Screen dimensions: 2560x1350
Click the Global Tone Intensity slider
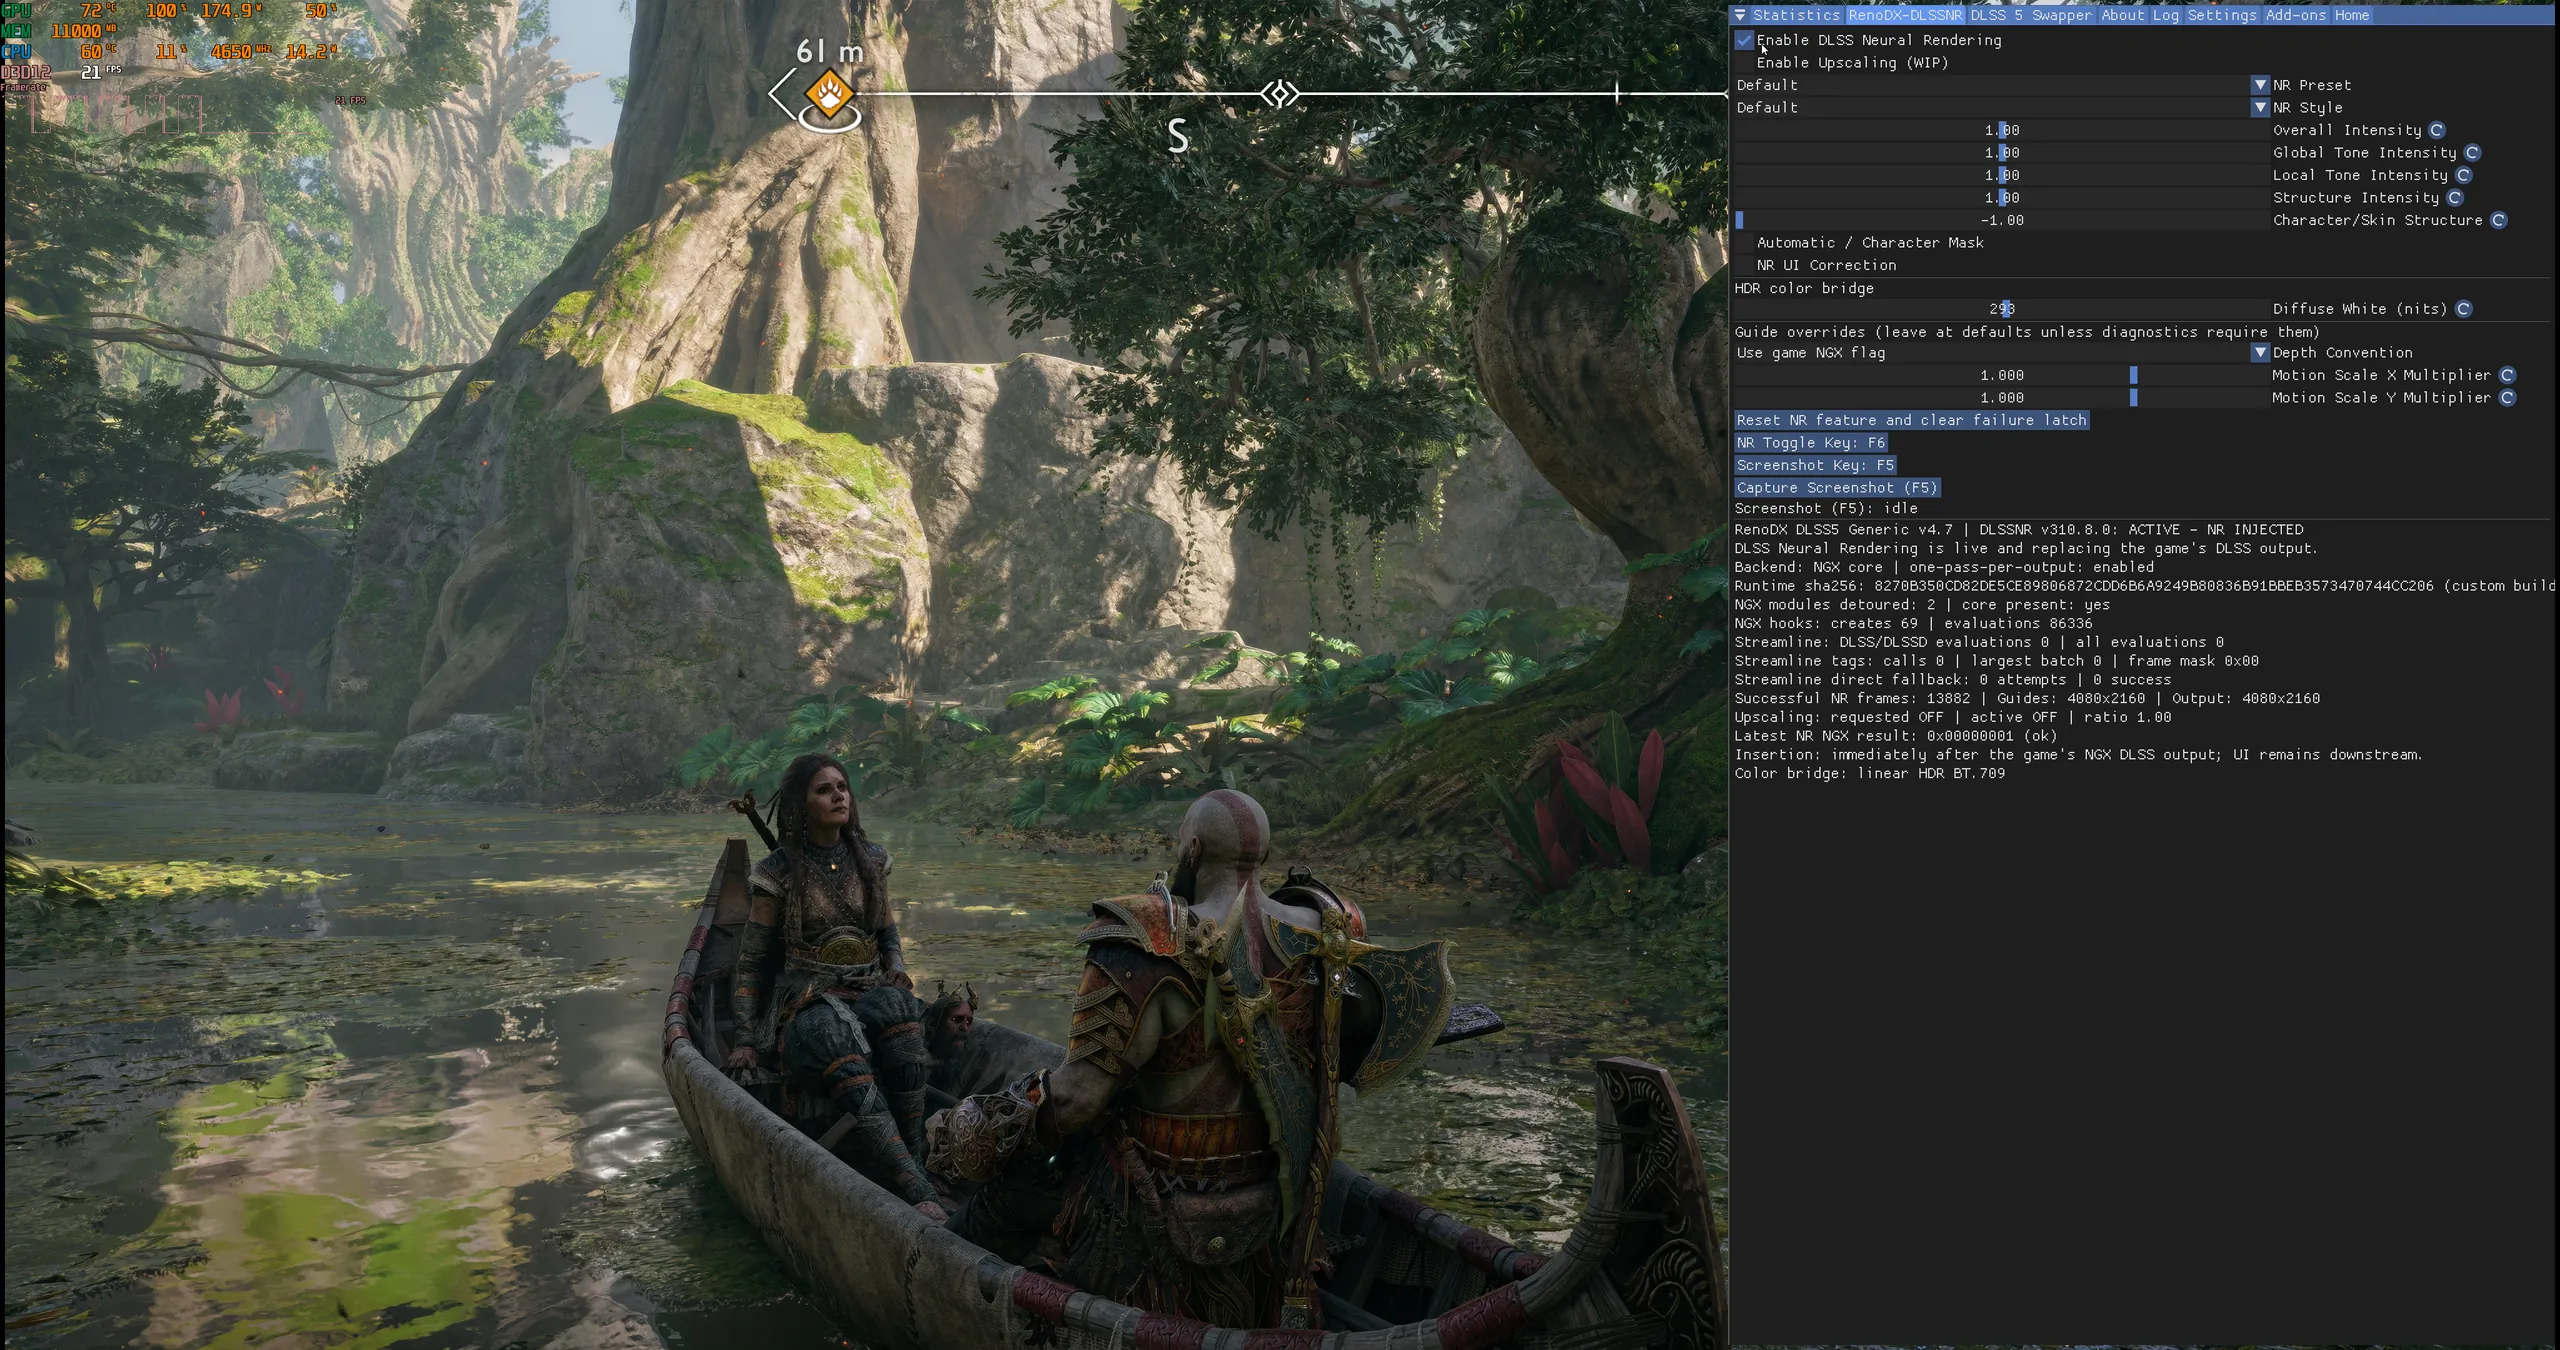click(2001, 153)
